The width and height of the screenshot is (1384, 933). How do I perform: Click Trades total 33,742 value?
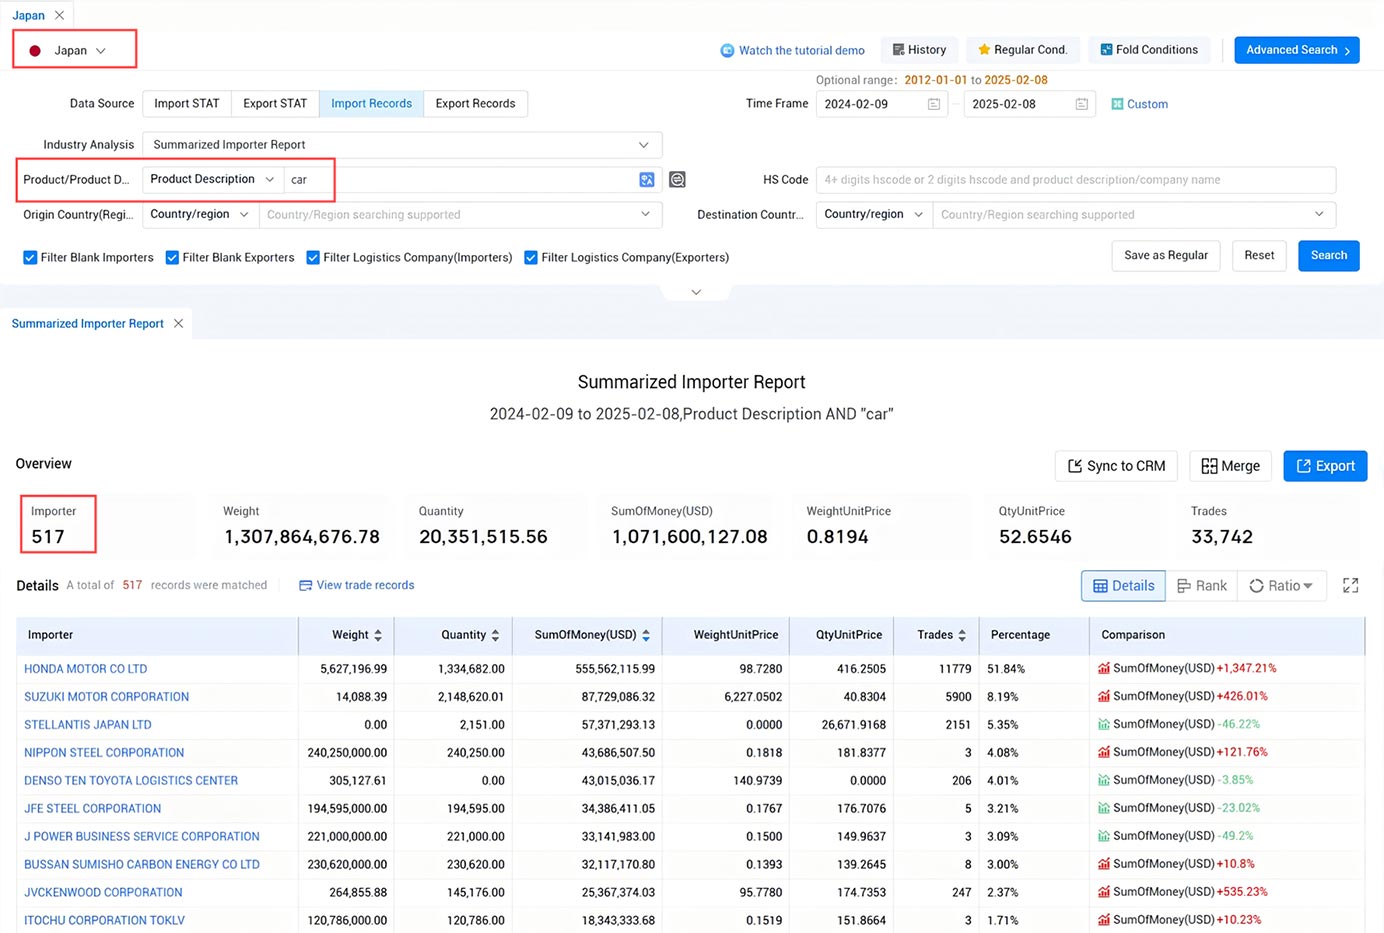1222,537
